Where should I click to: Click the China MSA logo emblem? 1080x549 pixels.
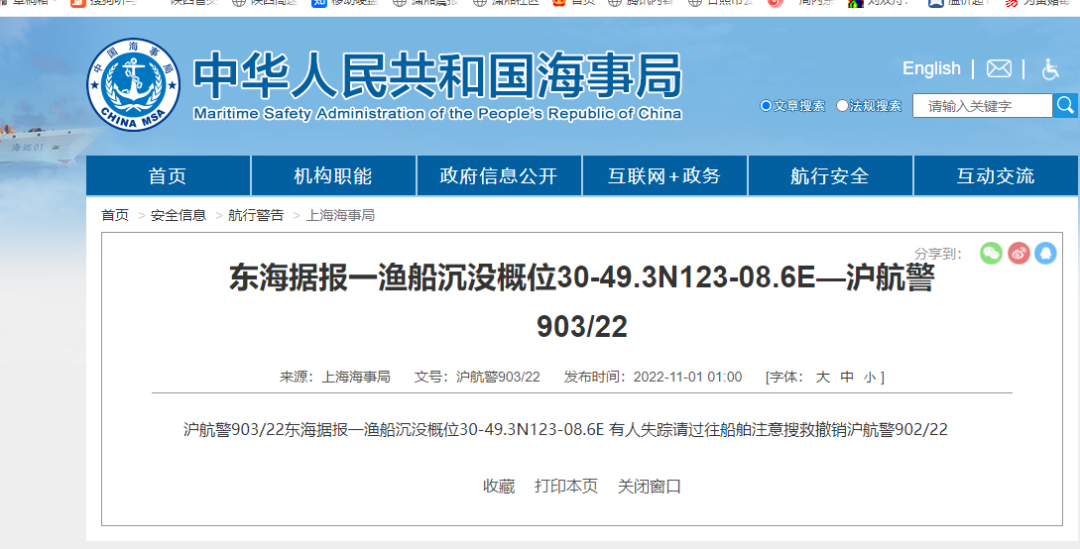click(x=134, y=85)
